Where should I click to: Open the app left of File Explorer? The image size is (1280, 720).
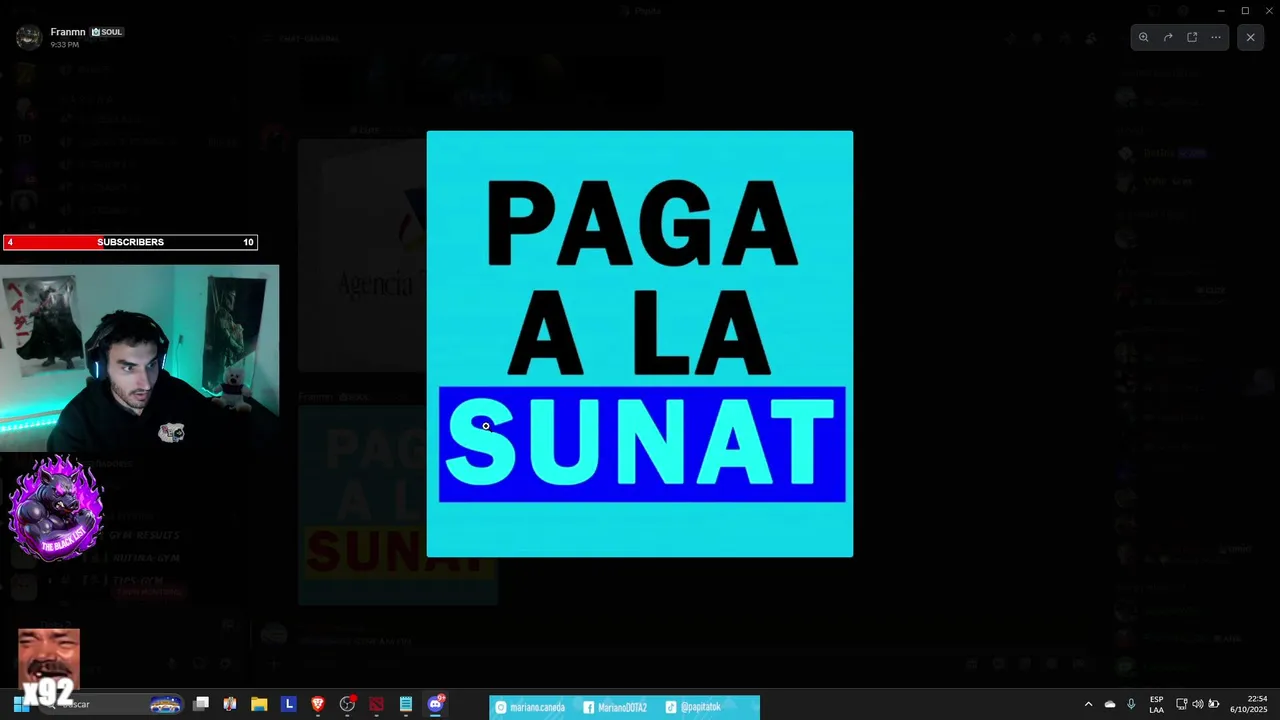[230, 704]
